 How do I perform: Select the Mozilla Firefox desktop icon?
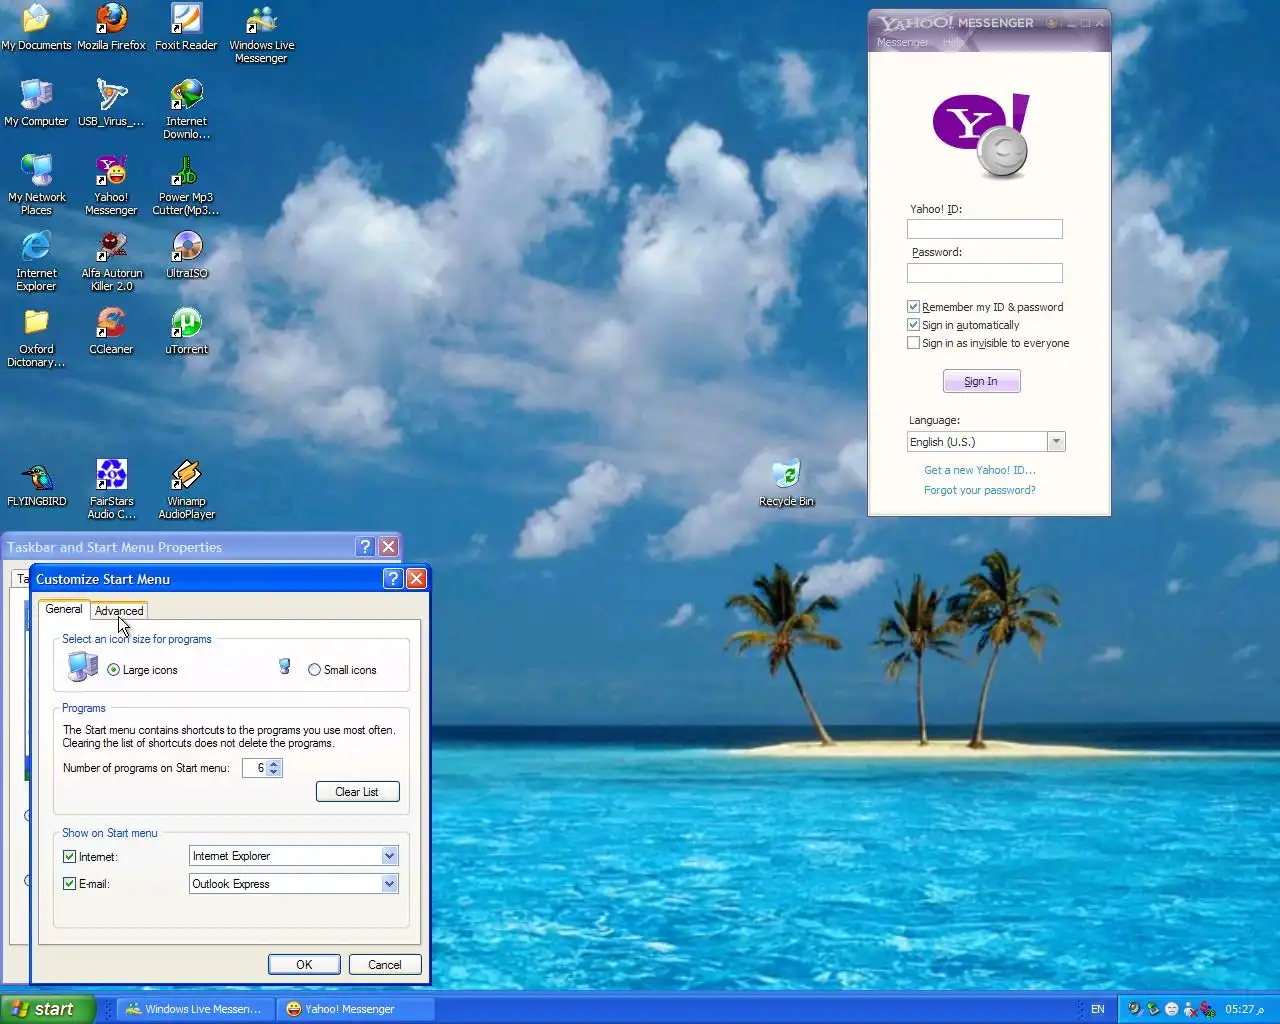(x=111, y=28)
